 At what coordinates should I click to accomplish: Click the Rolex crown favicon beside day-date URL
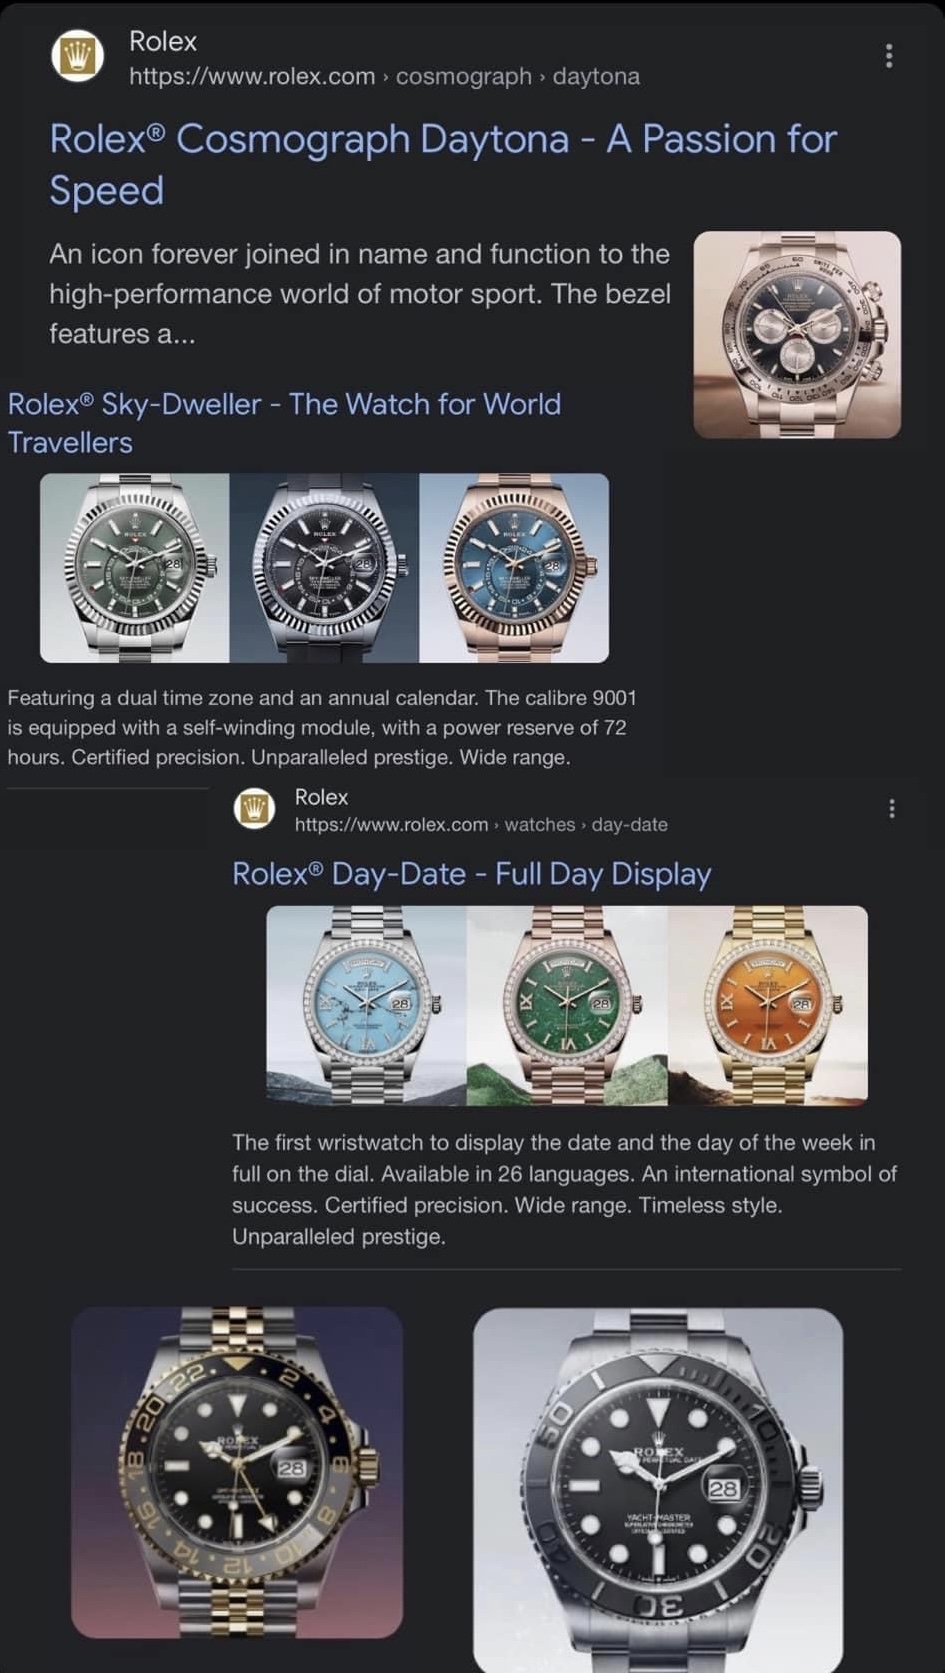click(254, 808)
